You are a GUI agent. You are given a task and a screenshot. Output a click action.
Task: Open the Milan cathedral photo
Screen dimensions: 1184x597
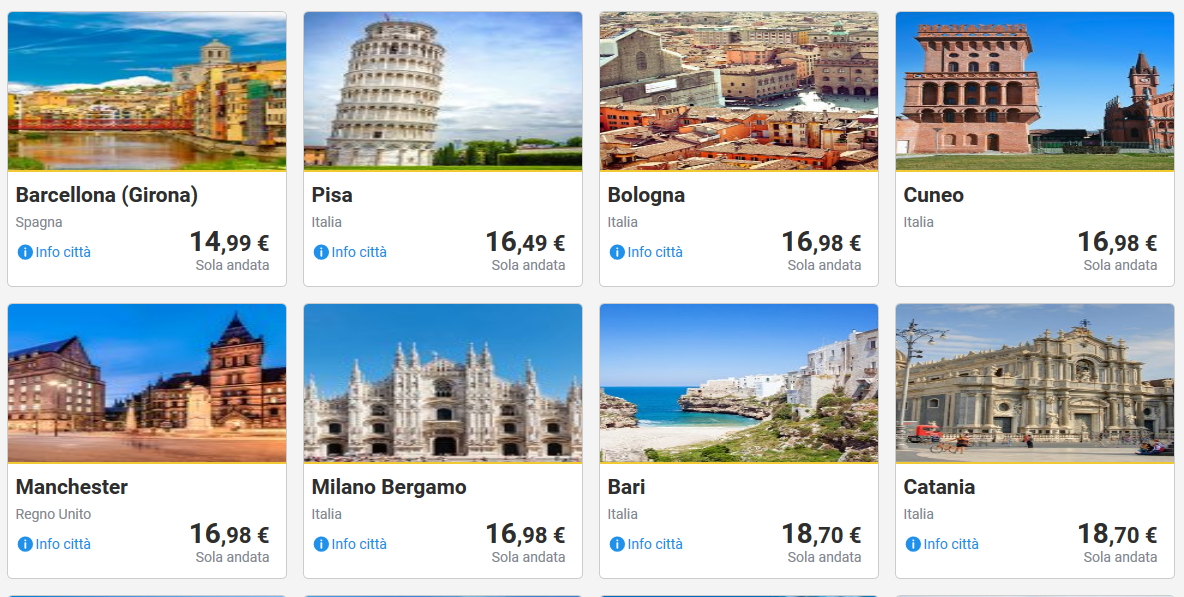tap(443, 383)
